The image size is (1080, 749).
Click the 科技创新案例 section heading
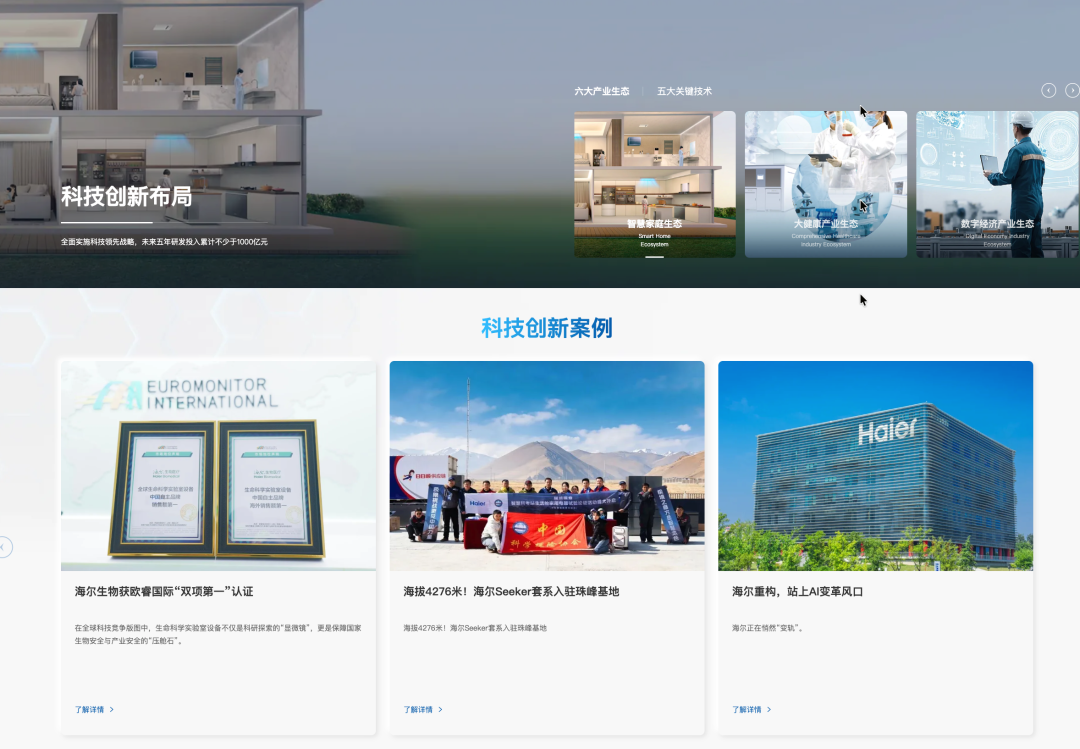tap(547, 328)
